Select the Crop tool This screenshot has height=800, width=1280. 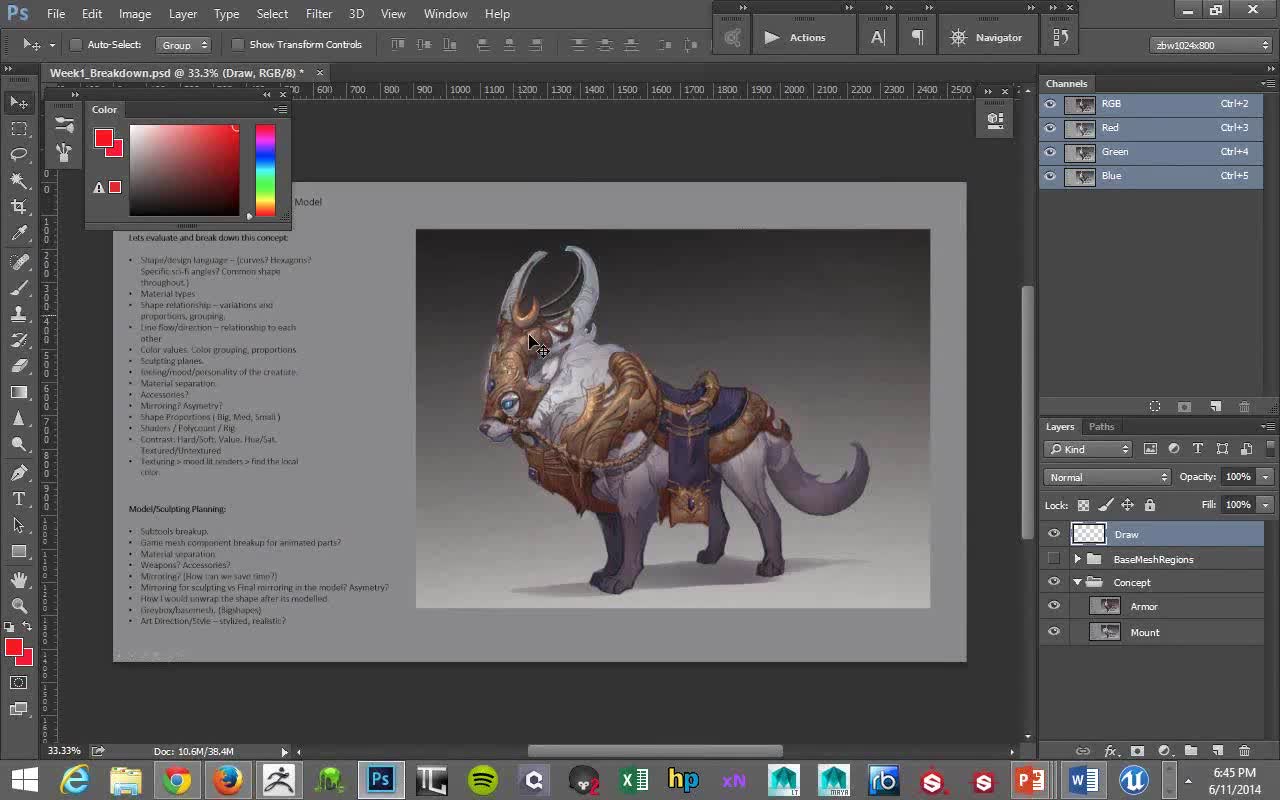pos(19,206)
